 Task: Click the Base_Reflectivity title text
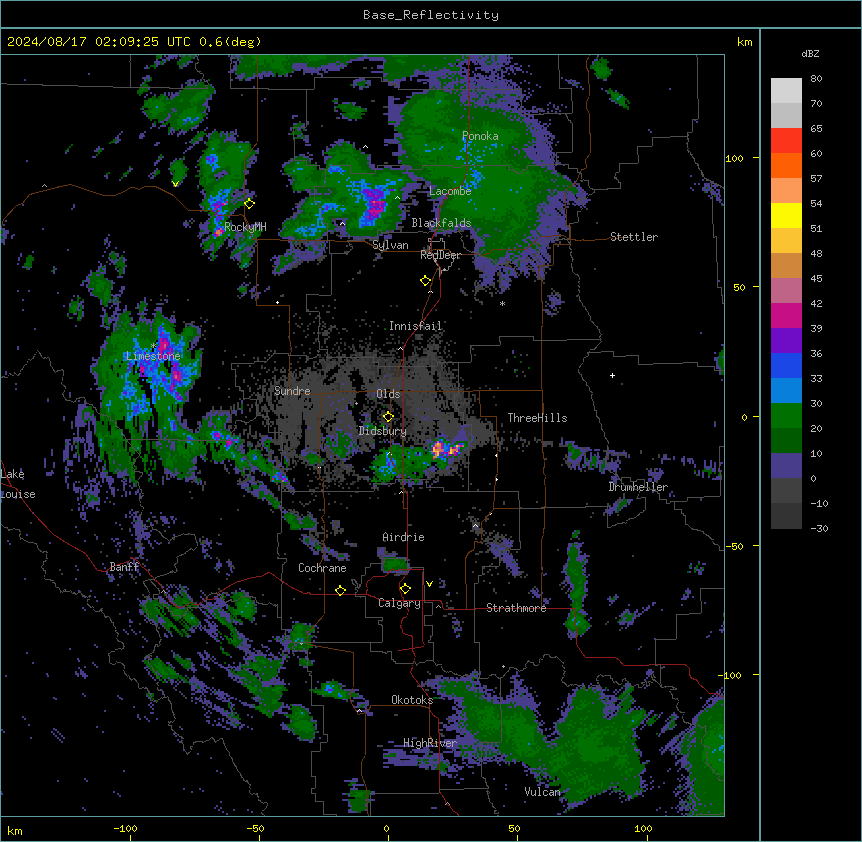tap(431, 15)
